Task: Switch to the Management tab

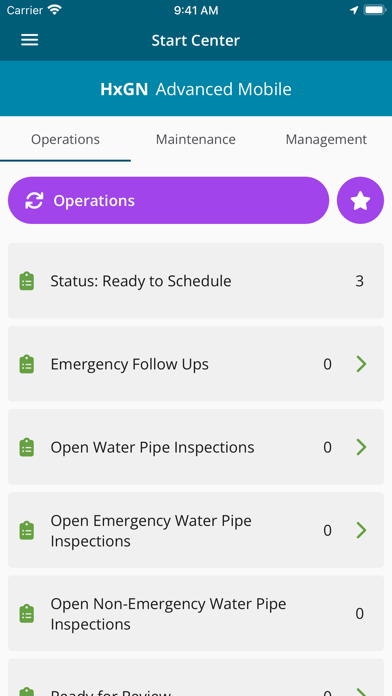Action: coord(326,139)
